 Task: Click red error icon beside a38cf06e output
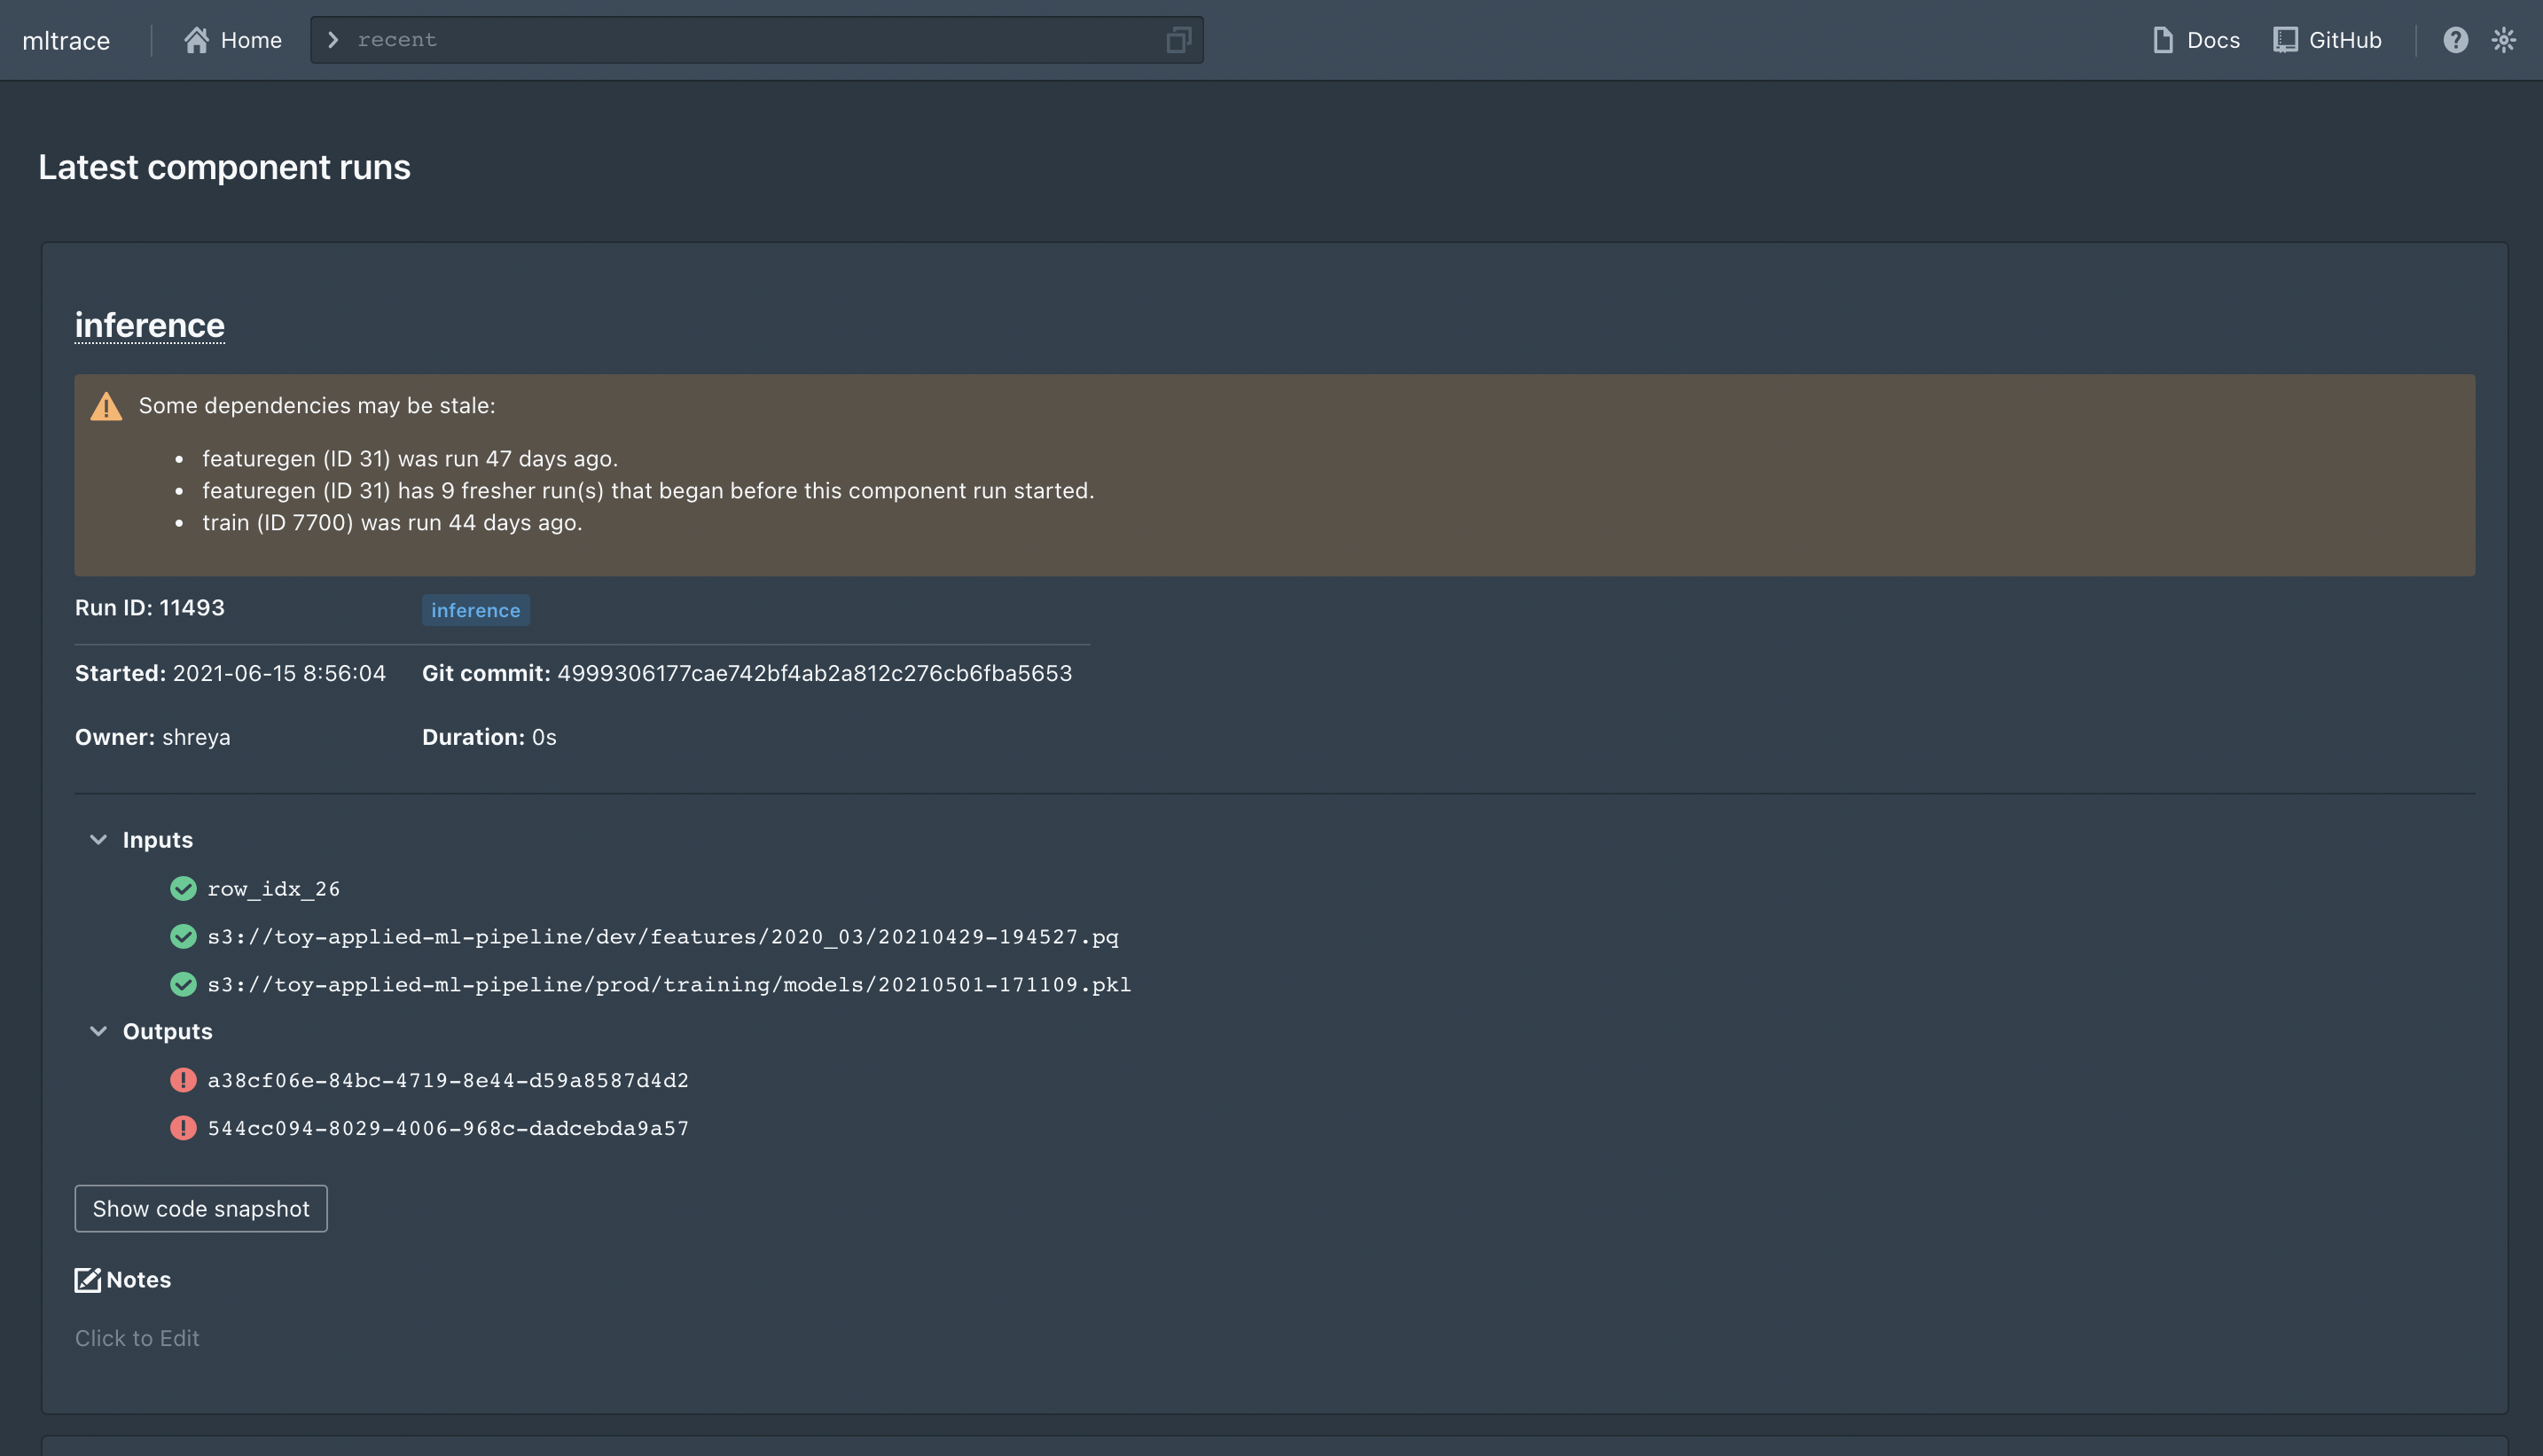183,1080
